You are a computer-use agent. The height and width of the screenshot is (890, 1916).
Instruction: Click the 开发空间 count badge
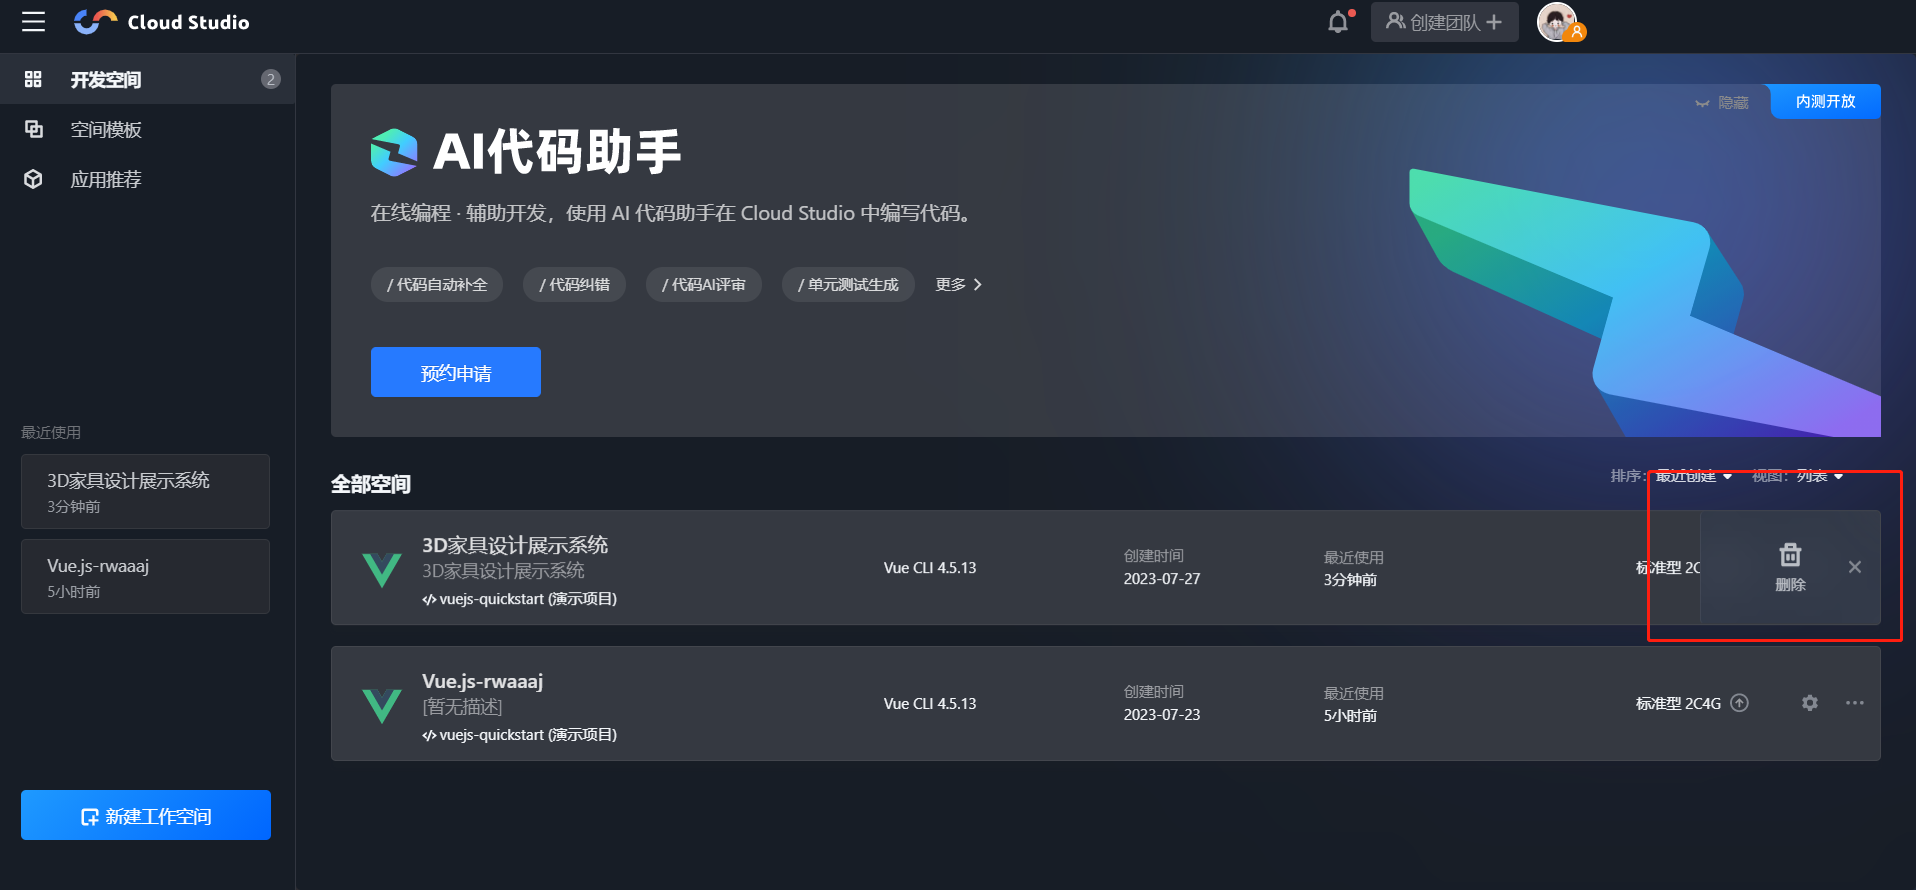[271, 79]
